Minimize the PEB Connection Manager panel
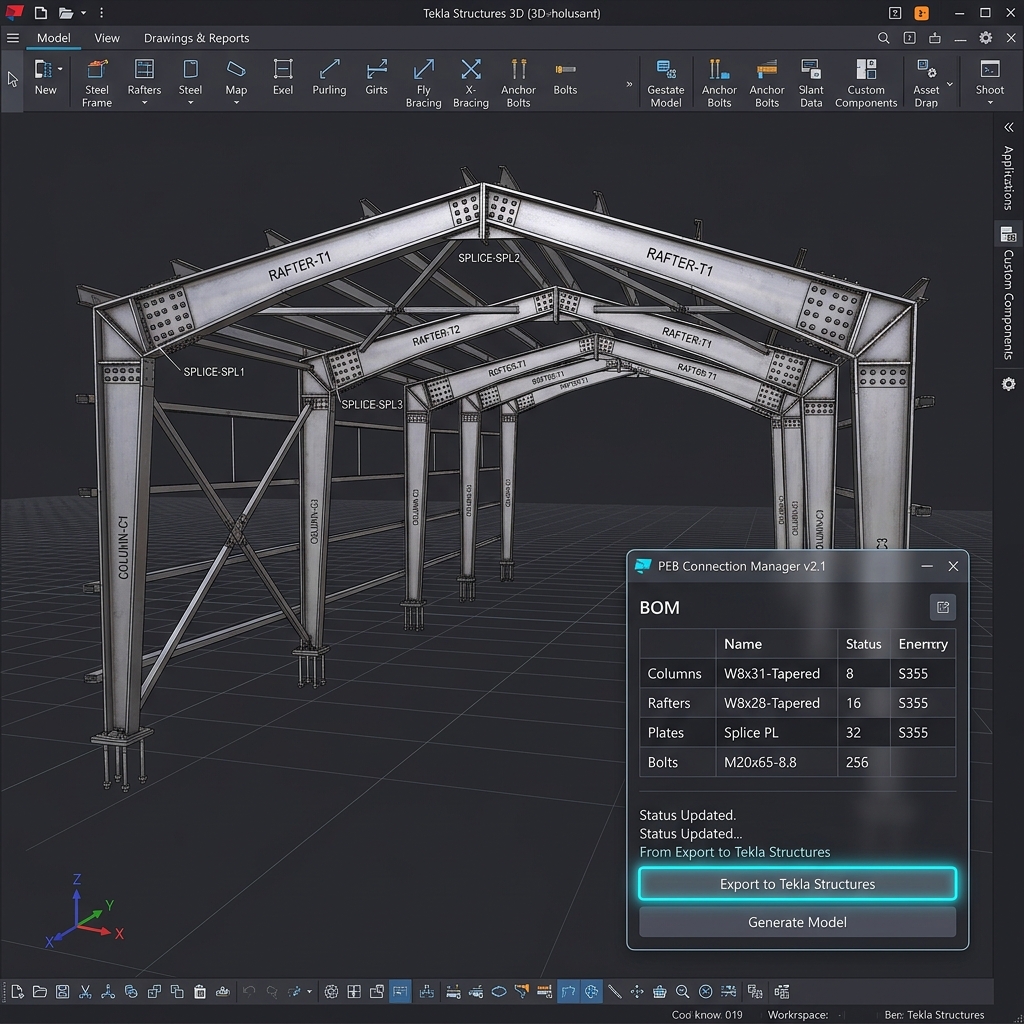This screenshot has width=1024, height=1024. point(927,566)
